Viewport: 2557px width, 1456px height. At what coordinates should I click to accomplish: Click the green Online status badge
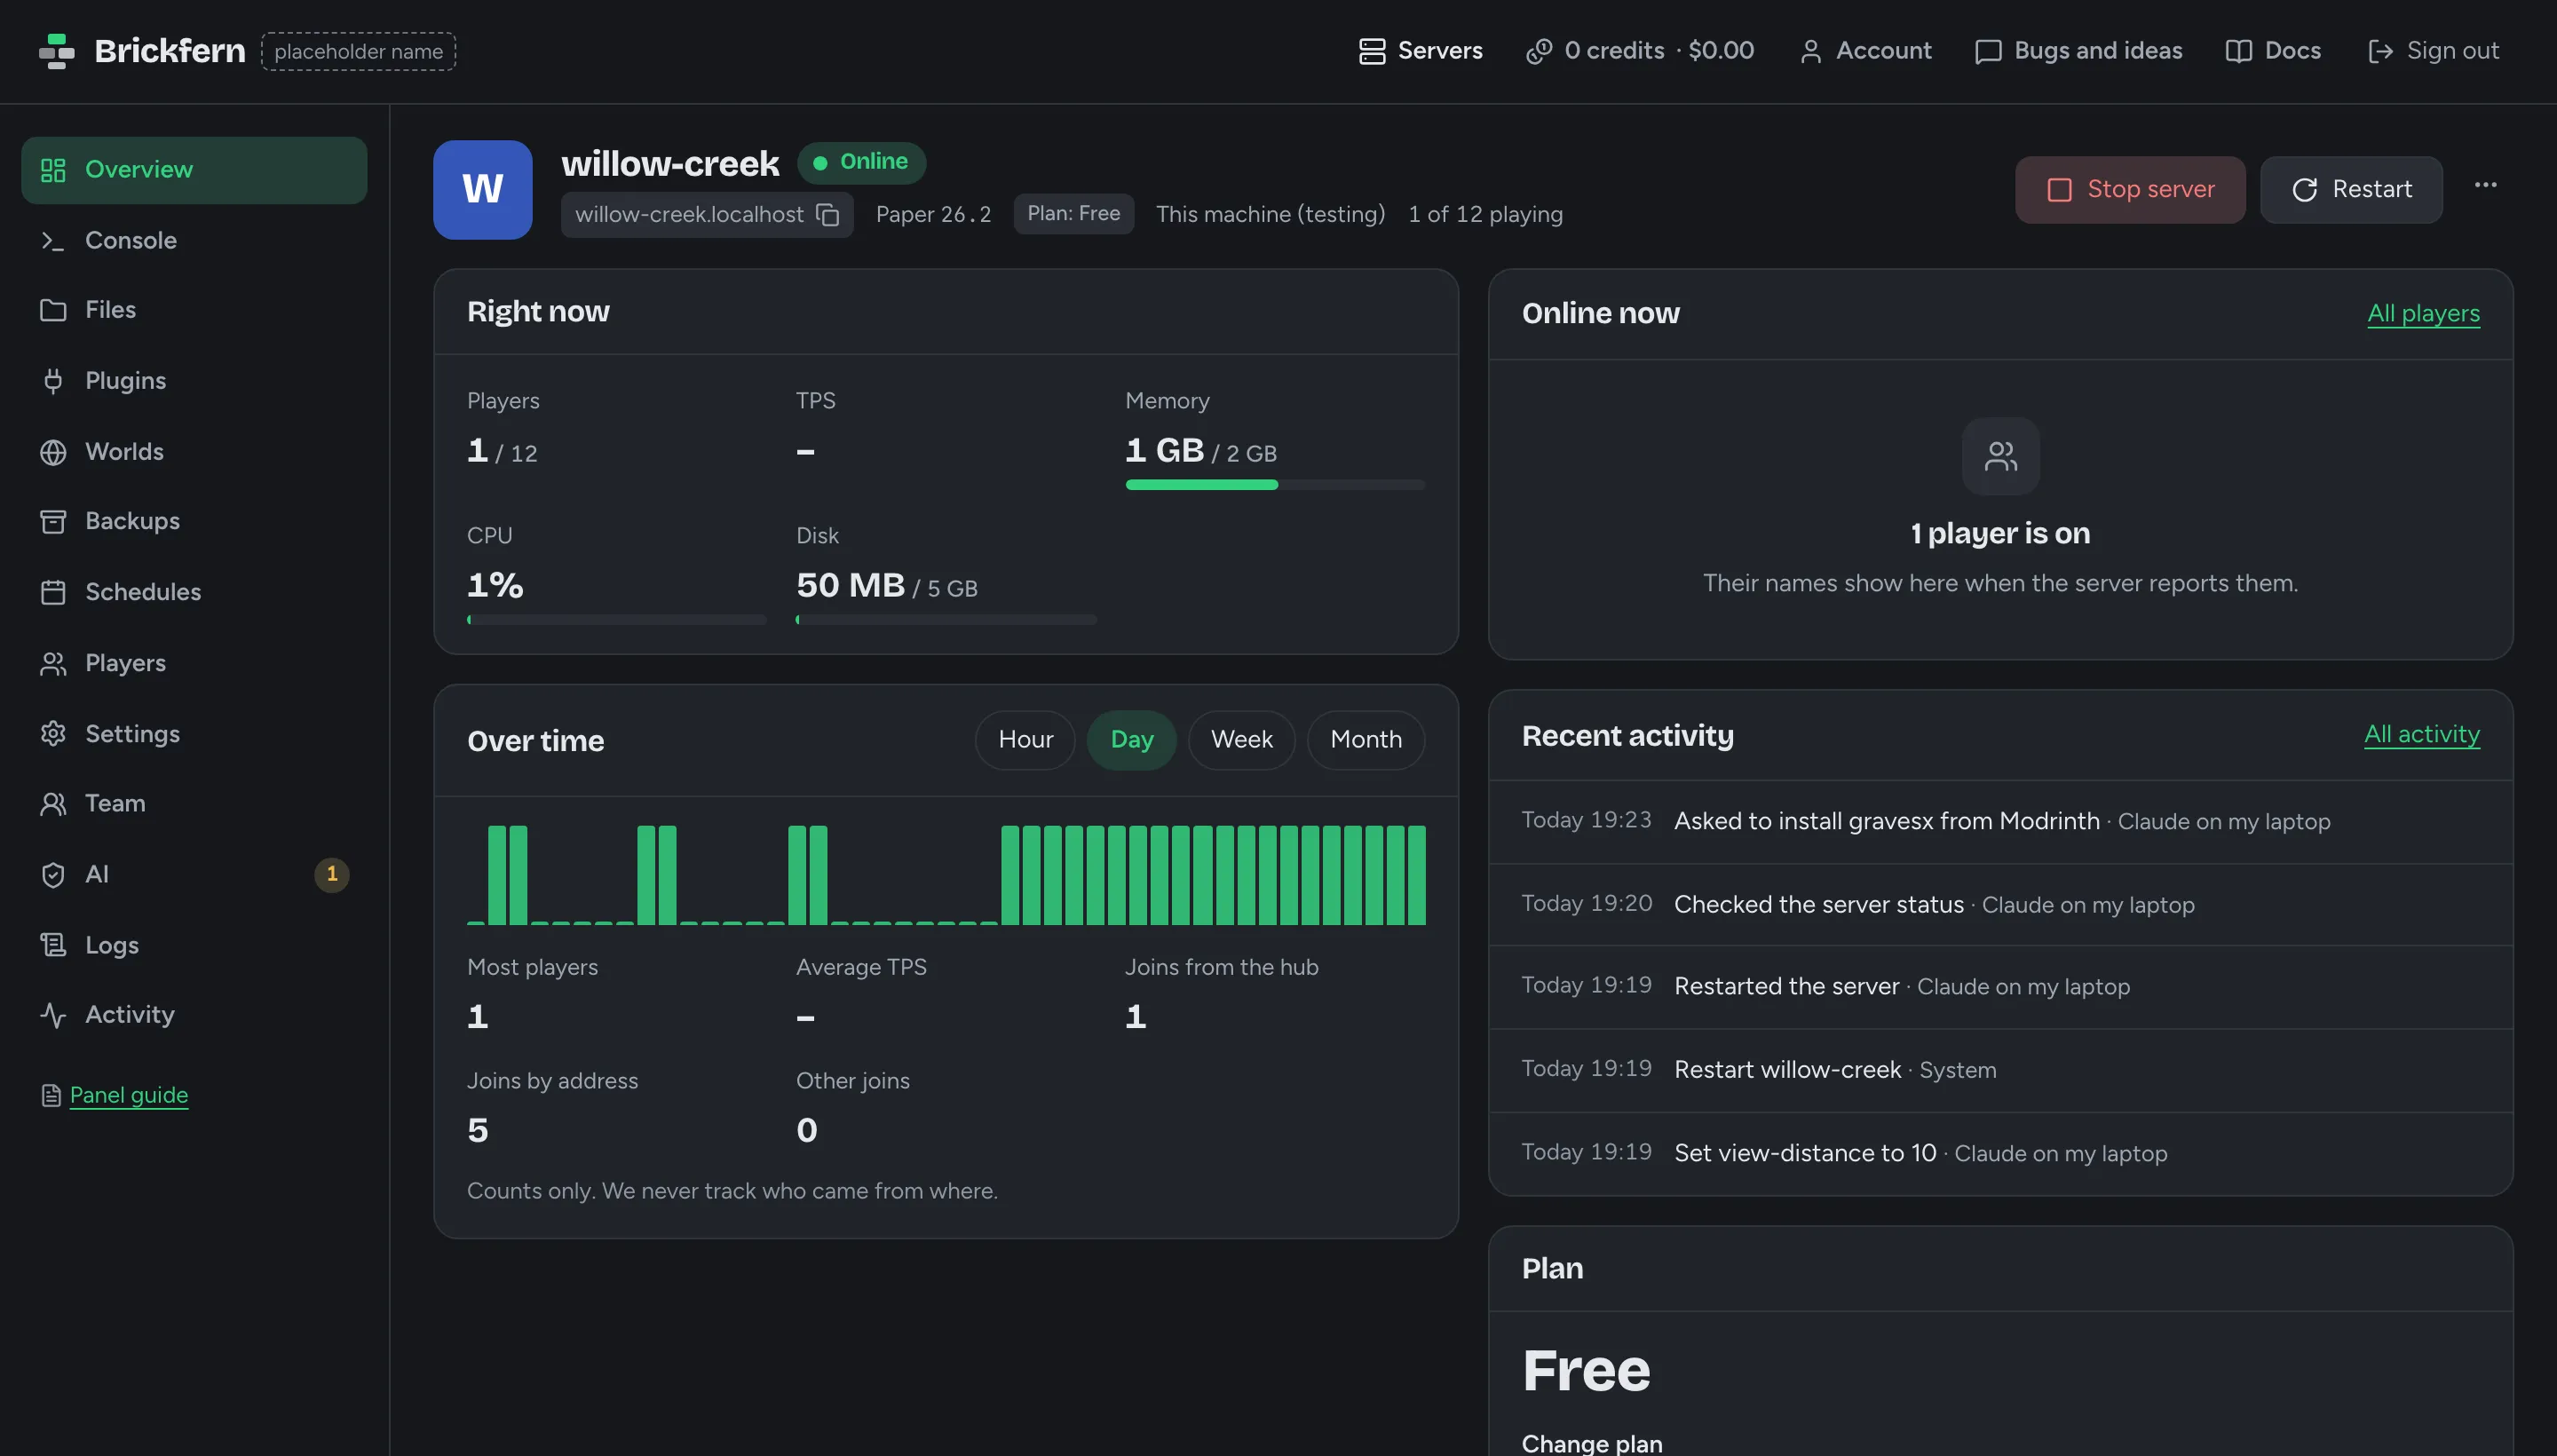[861, 162]
